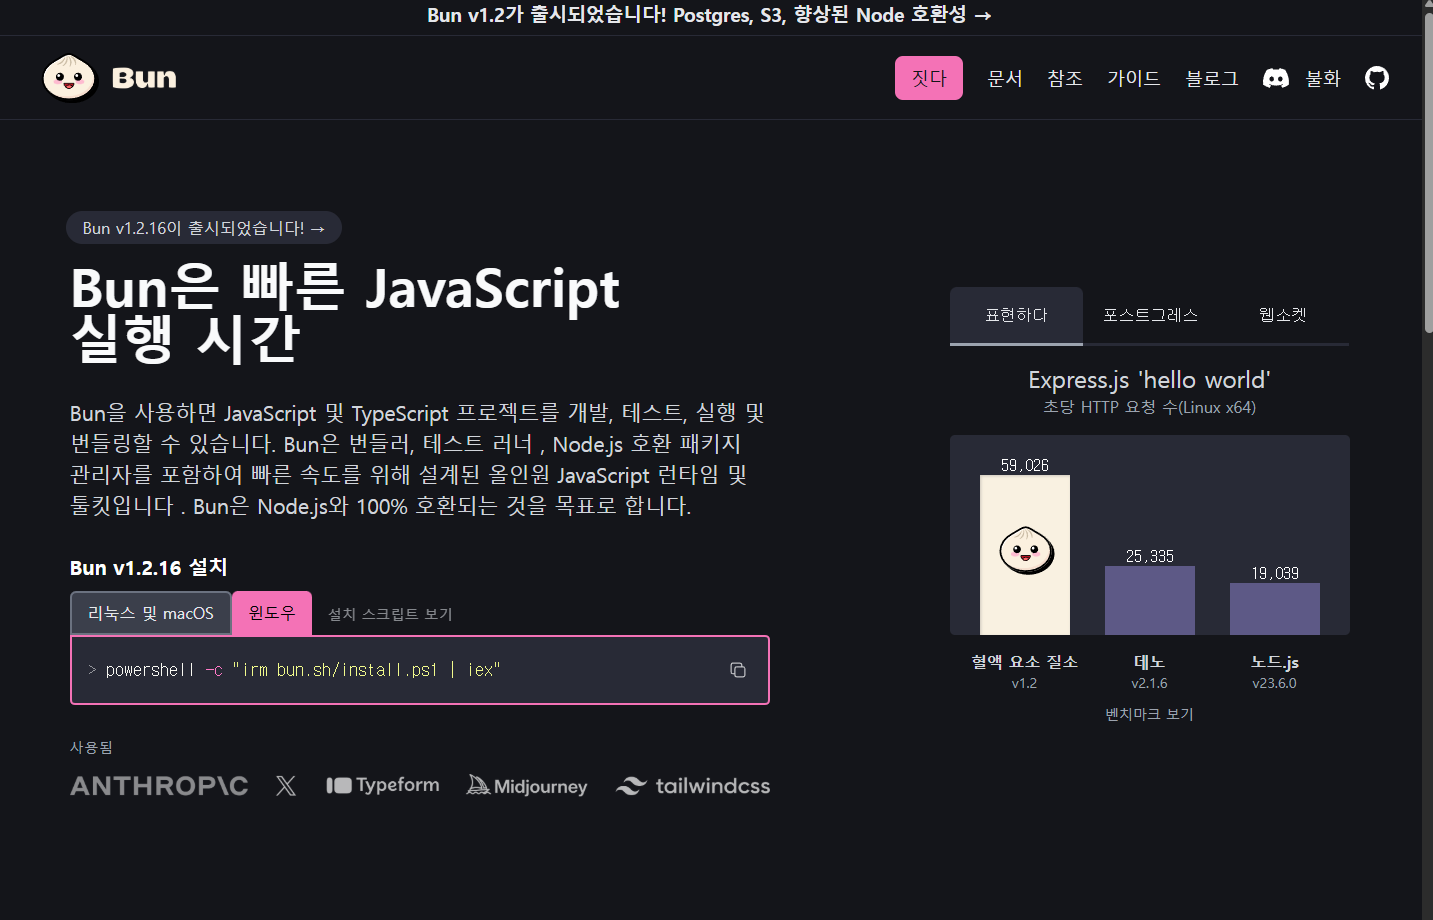Open the X logo in used-by list
Screen dimensions: 1433x920
286,786
